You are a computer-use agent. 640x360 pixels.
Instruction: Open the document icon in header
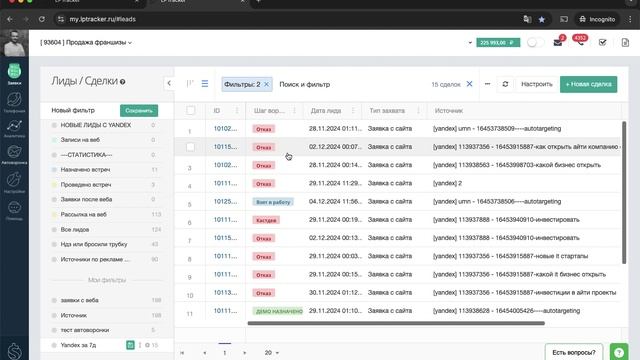(x=625, y=42)
